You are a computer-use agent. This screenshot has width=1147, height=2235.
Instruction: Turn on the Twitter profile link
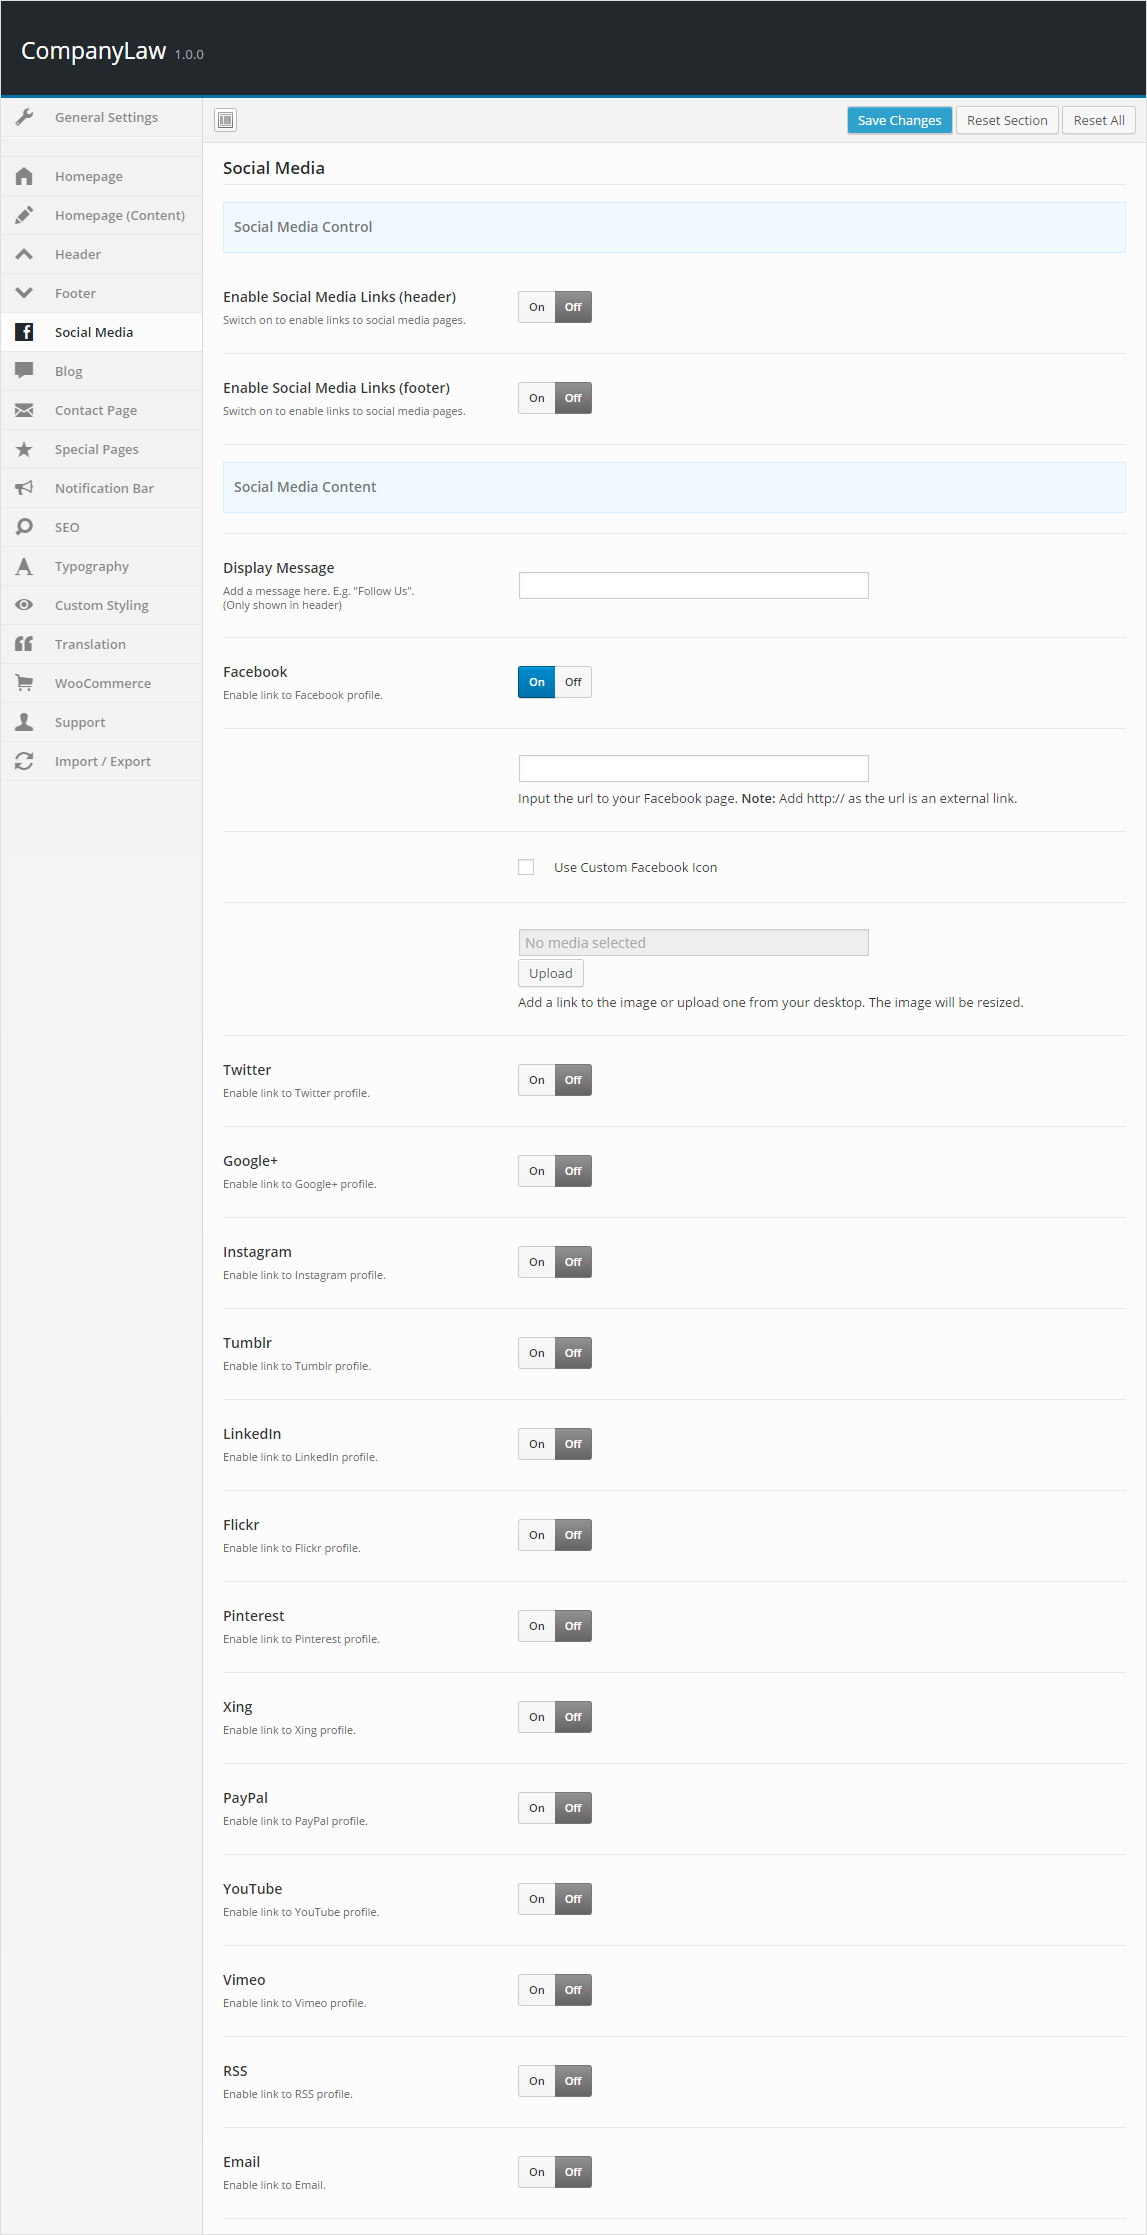(537, 1080)
